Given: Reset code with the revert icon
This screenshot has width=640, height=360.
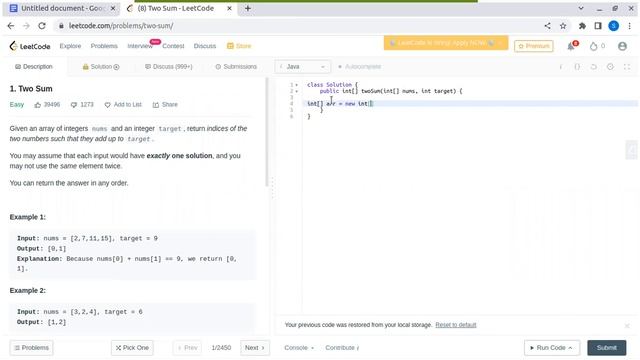Looking at the screenshot, I should 593,67.
